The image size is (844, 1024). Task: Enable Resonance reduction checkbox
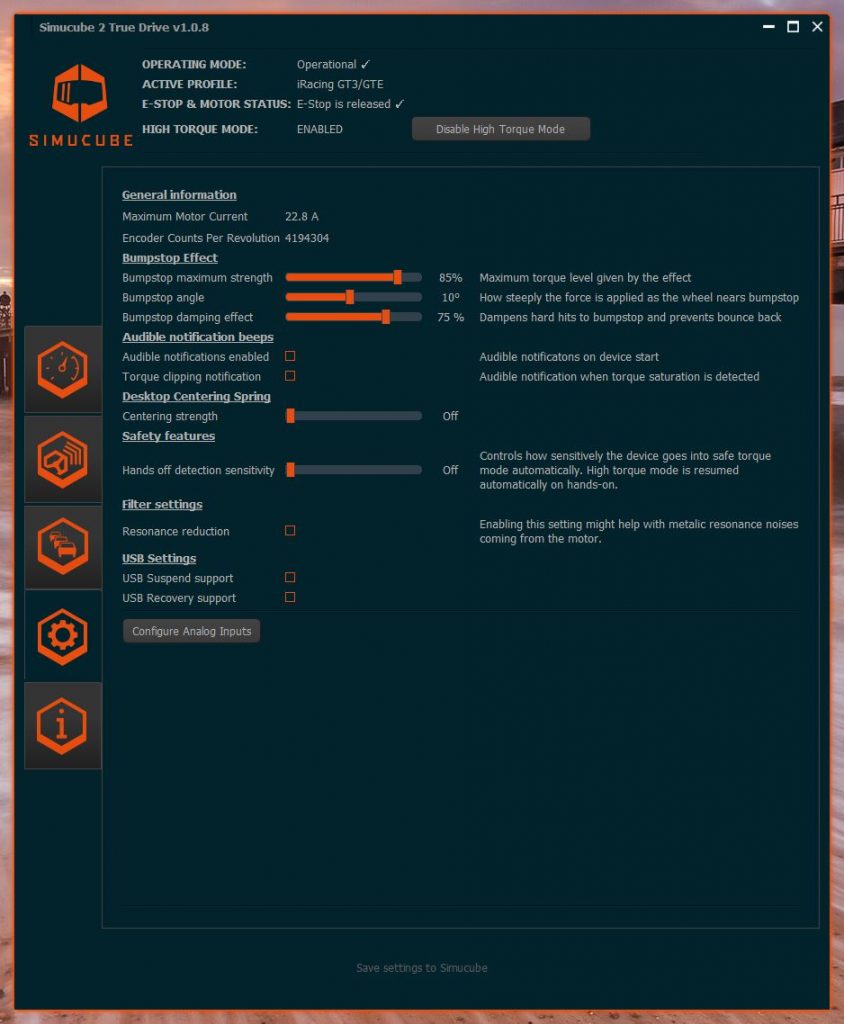pos(290,530)
